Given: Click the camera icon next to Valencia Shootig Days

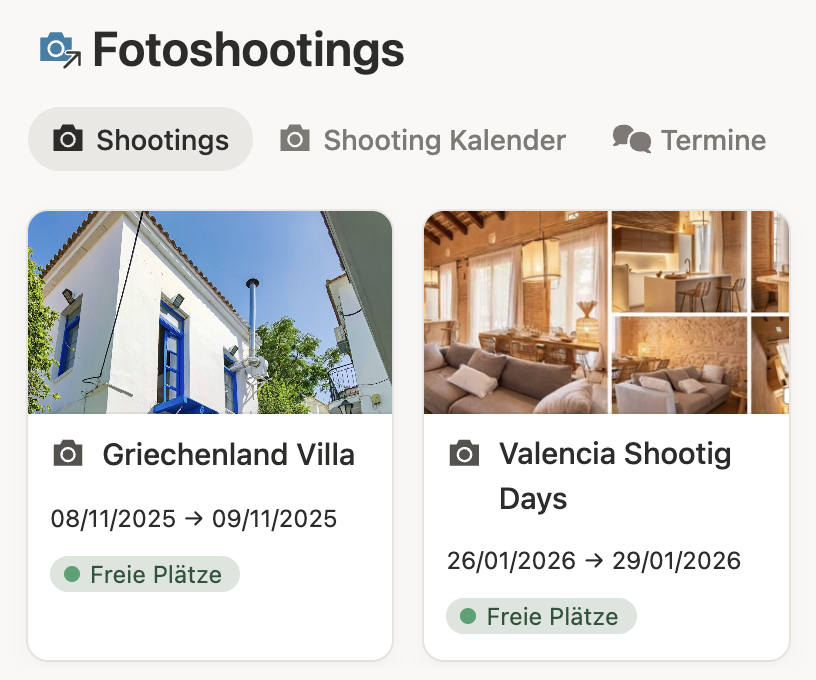Looking at the screenshot, I should click(x=464, y=453).
